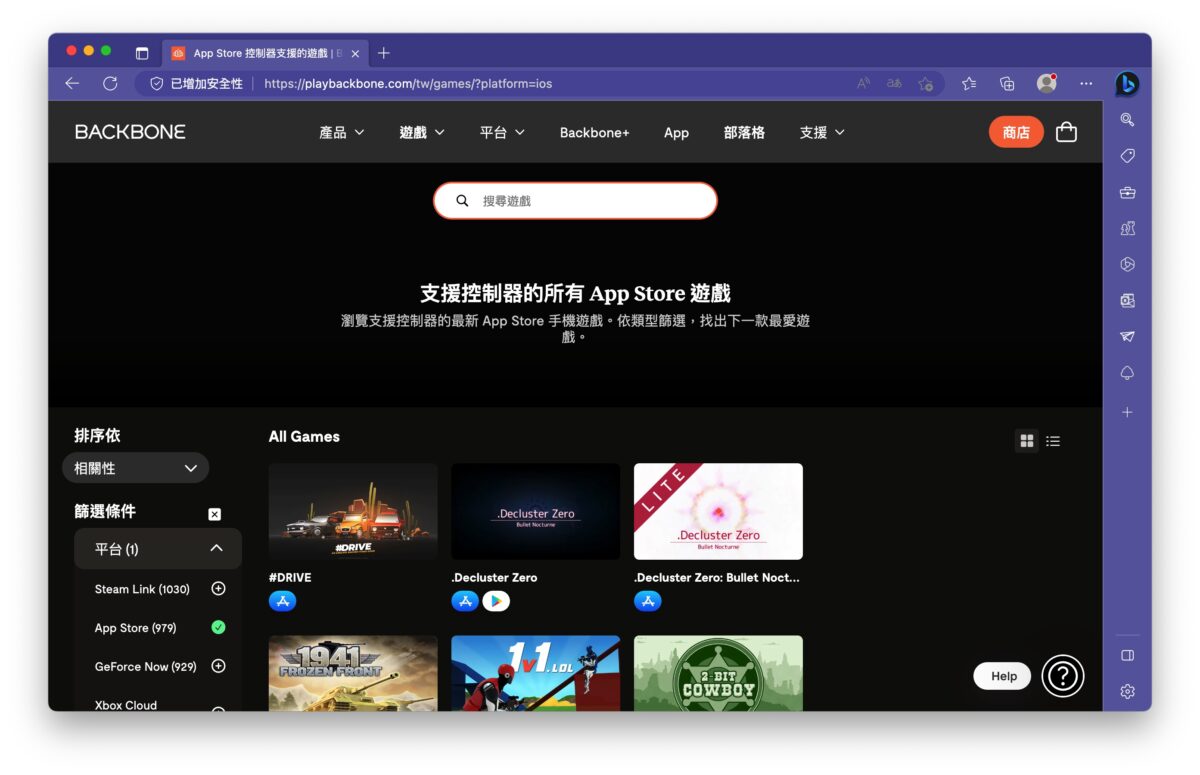Add page to favorites star icon
Image resolution: width=1200 pixels, height=775 pixels.
pos(926,84)
